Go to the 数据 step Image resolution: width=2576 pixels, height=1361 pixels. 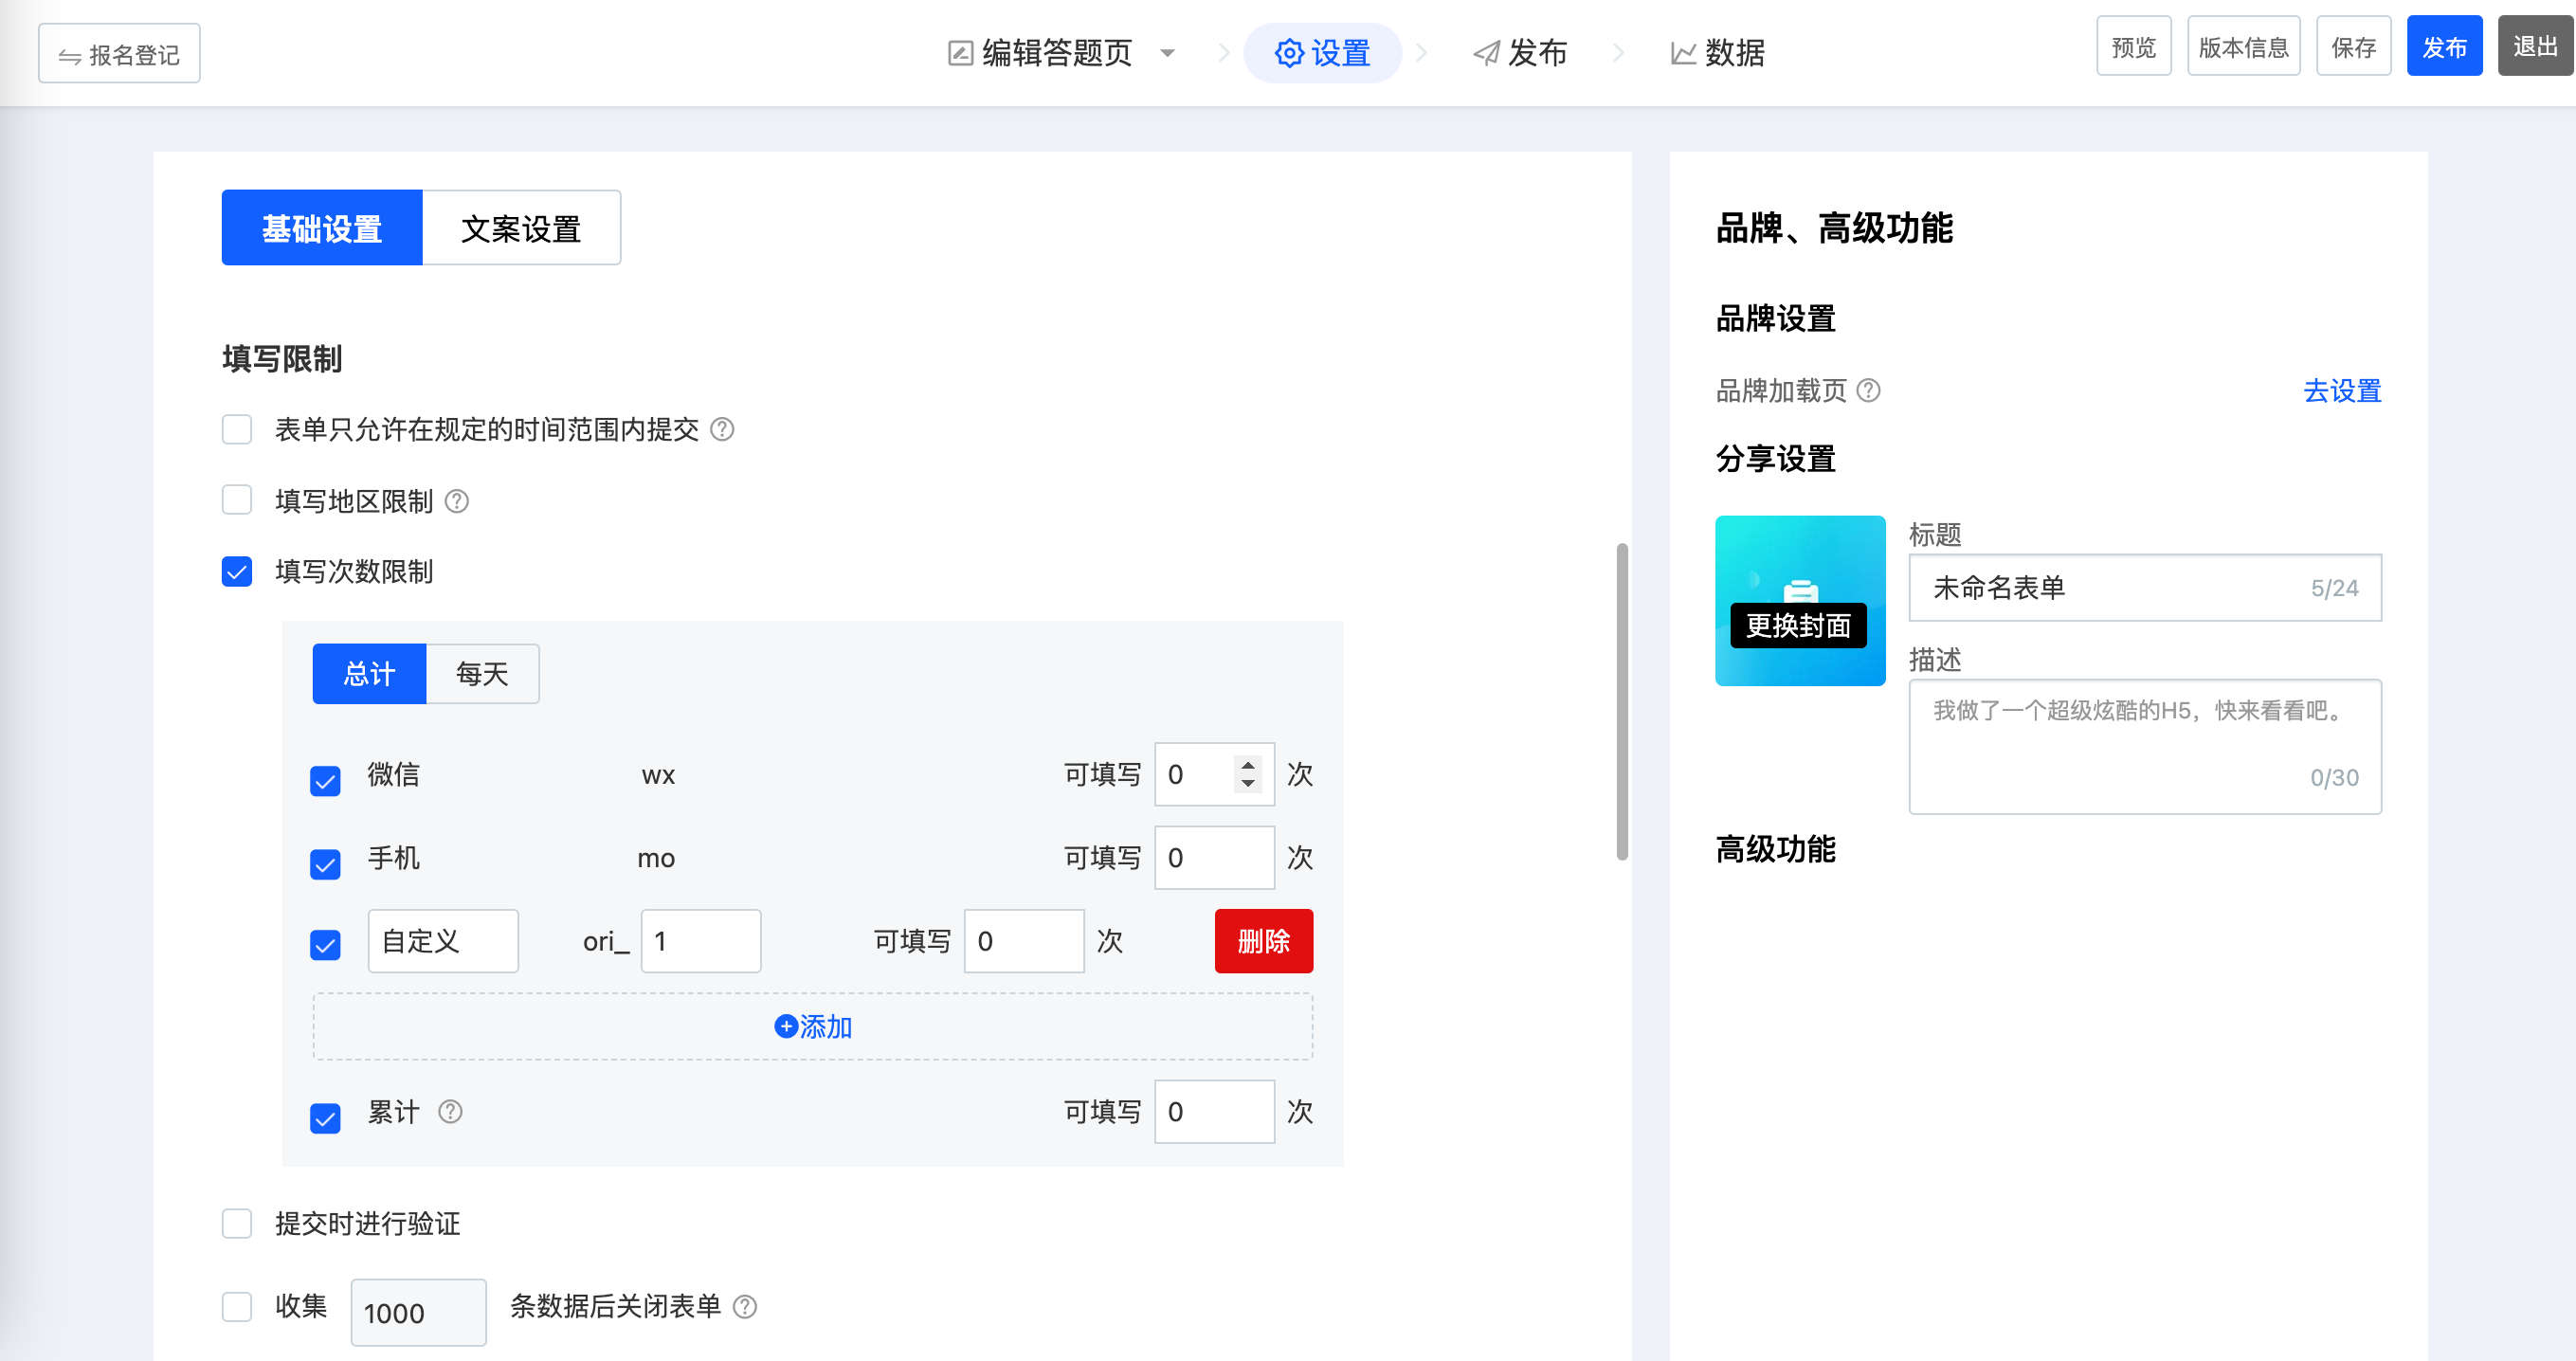[1718, 53]
